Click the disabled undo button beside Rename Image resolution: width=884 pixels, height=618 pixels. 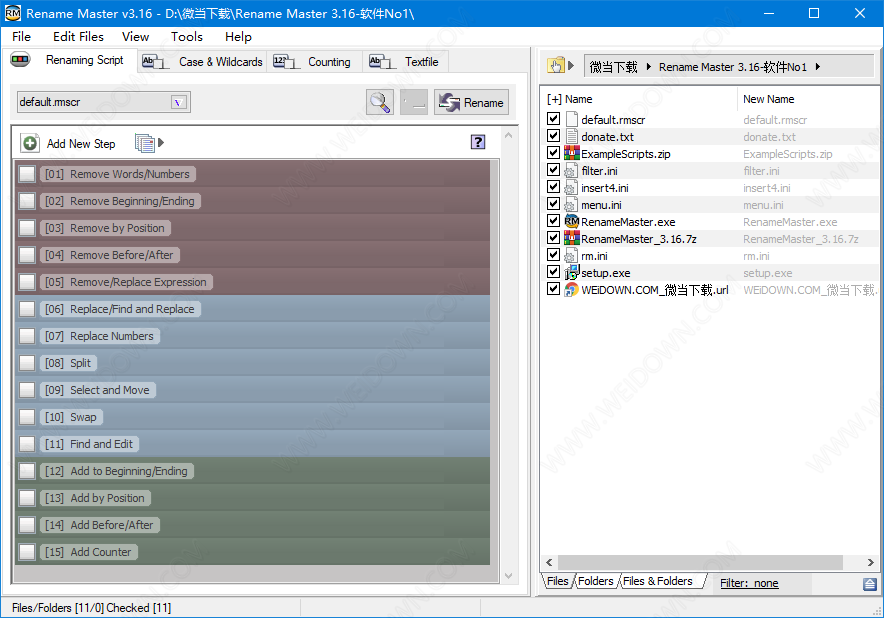tap(414, 102)
